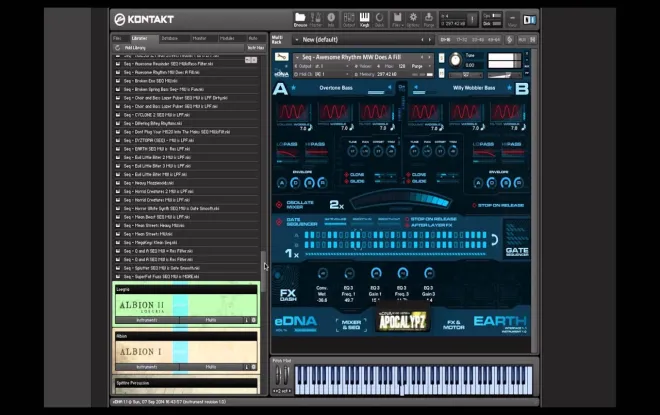Switch to the Files browser tab
This screenshot has width=660, height=415.
point(118,38)
